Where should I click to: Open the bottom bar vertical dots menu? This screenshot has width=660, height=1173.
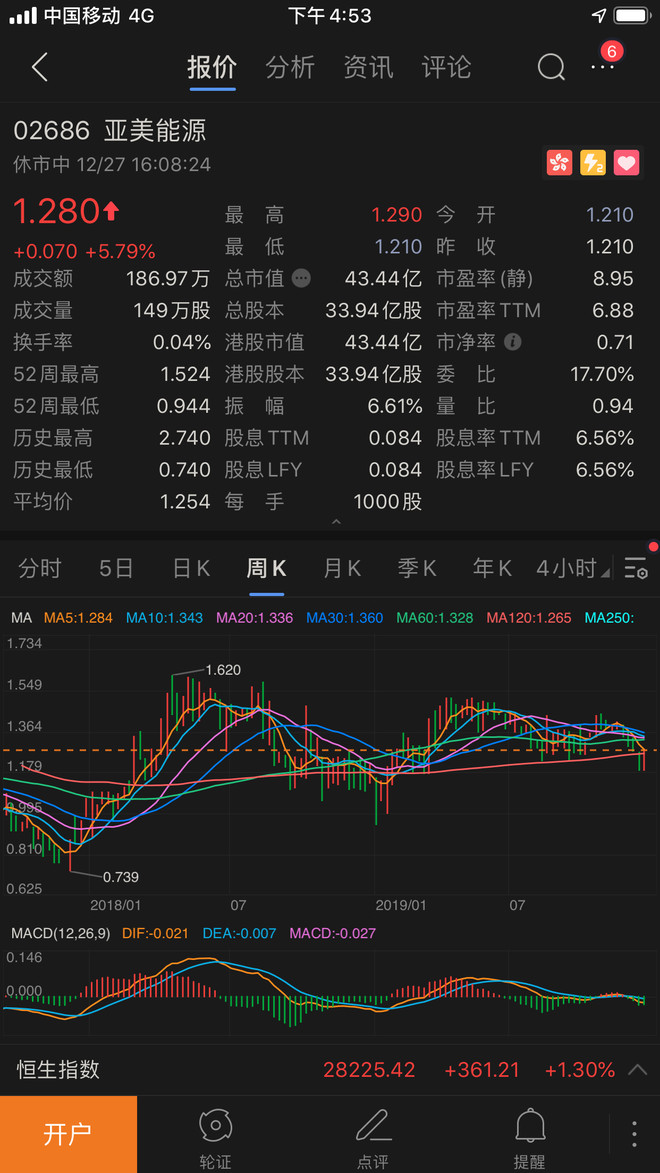coord(635,1134)
